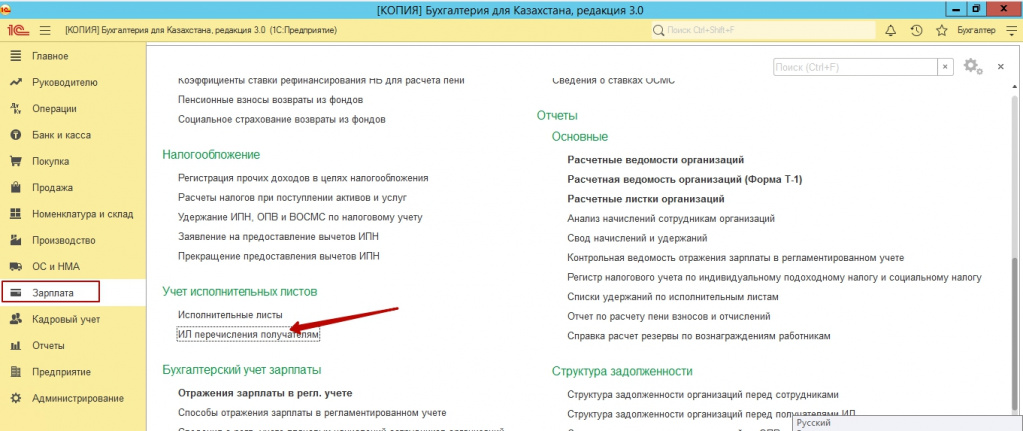Open Регистр налогового учета по ИПН
Image resolution: width=1023 pixels, height=431 pixels.
[x=774, y=278]
